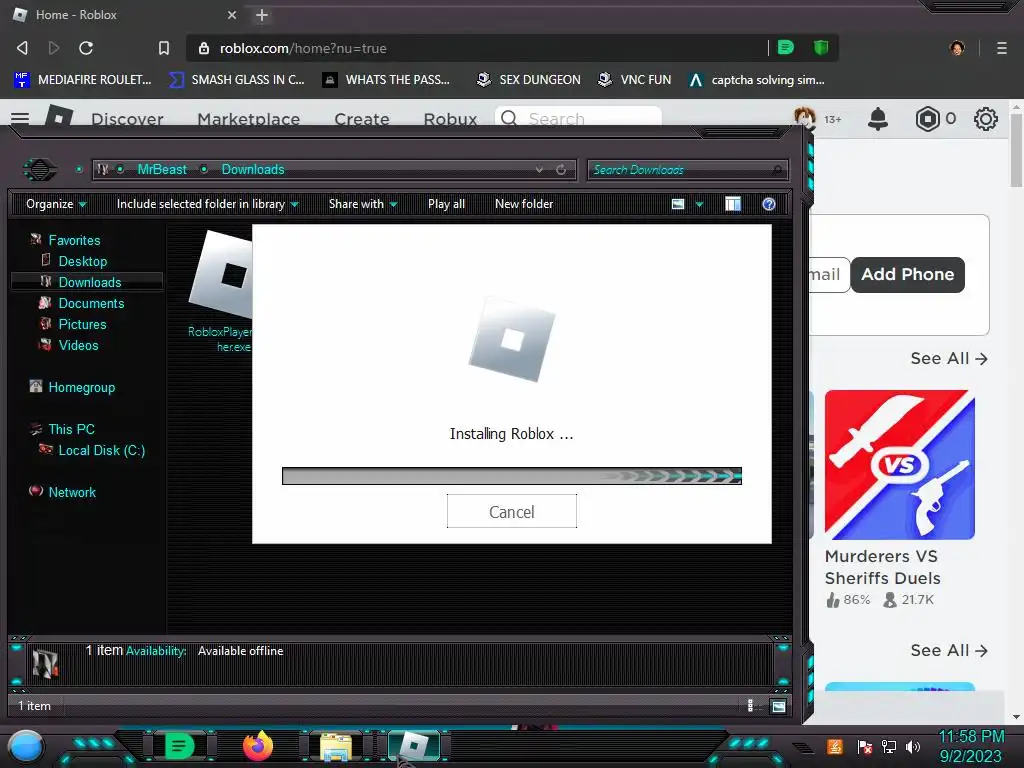Image resolution: width=1024 pixels, height=768 pixels.
Task: Expand Include selected folder in library dropdown
Action: 208,204
